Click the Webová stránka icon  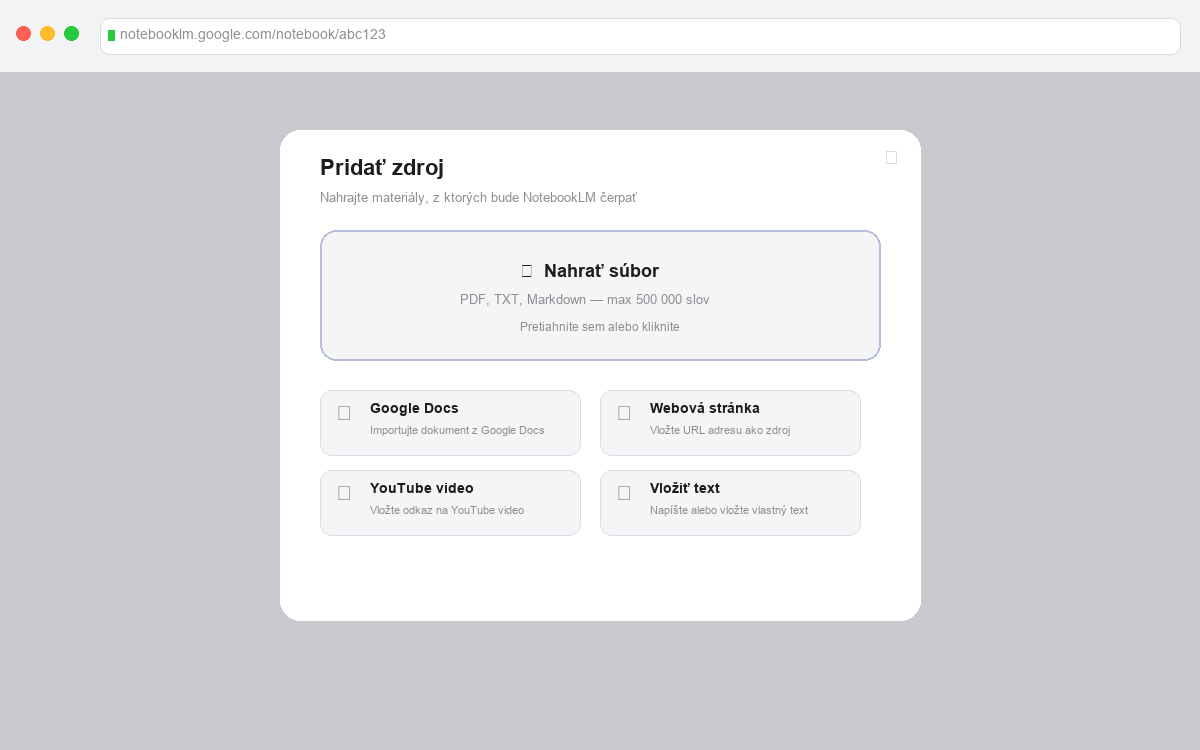click(x=624, y=412)
